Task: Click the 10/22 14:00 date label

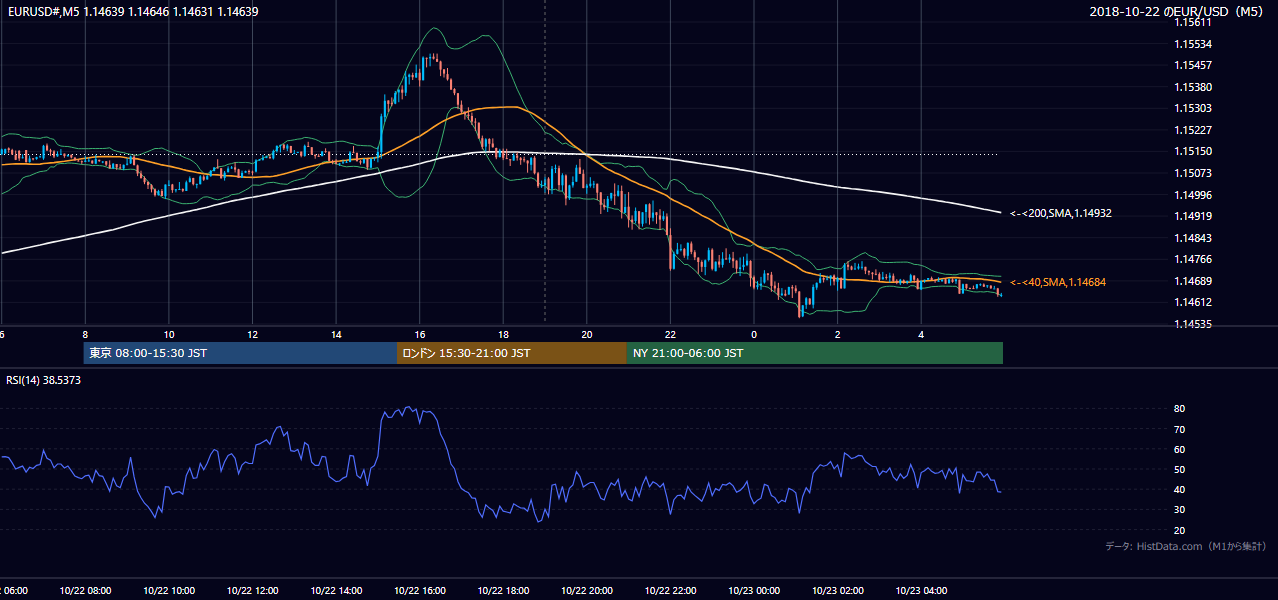Action: [x=336, y=591]
